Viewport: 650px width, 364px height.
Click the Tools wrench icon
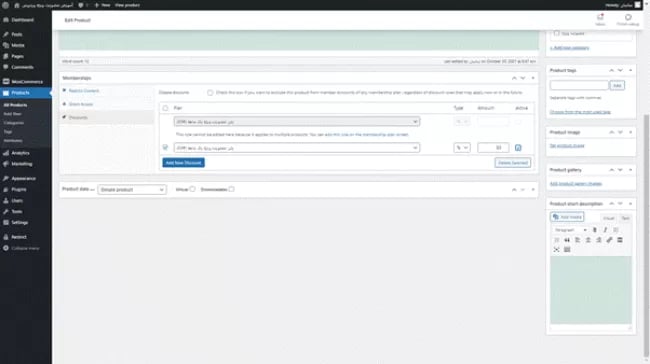[6, 212]
